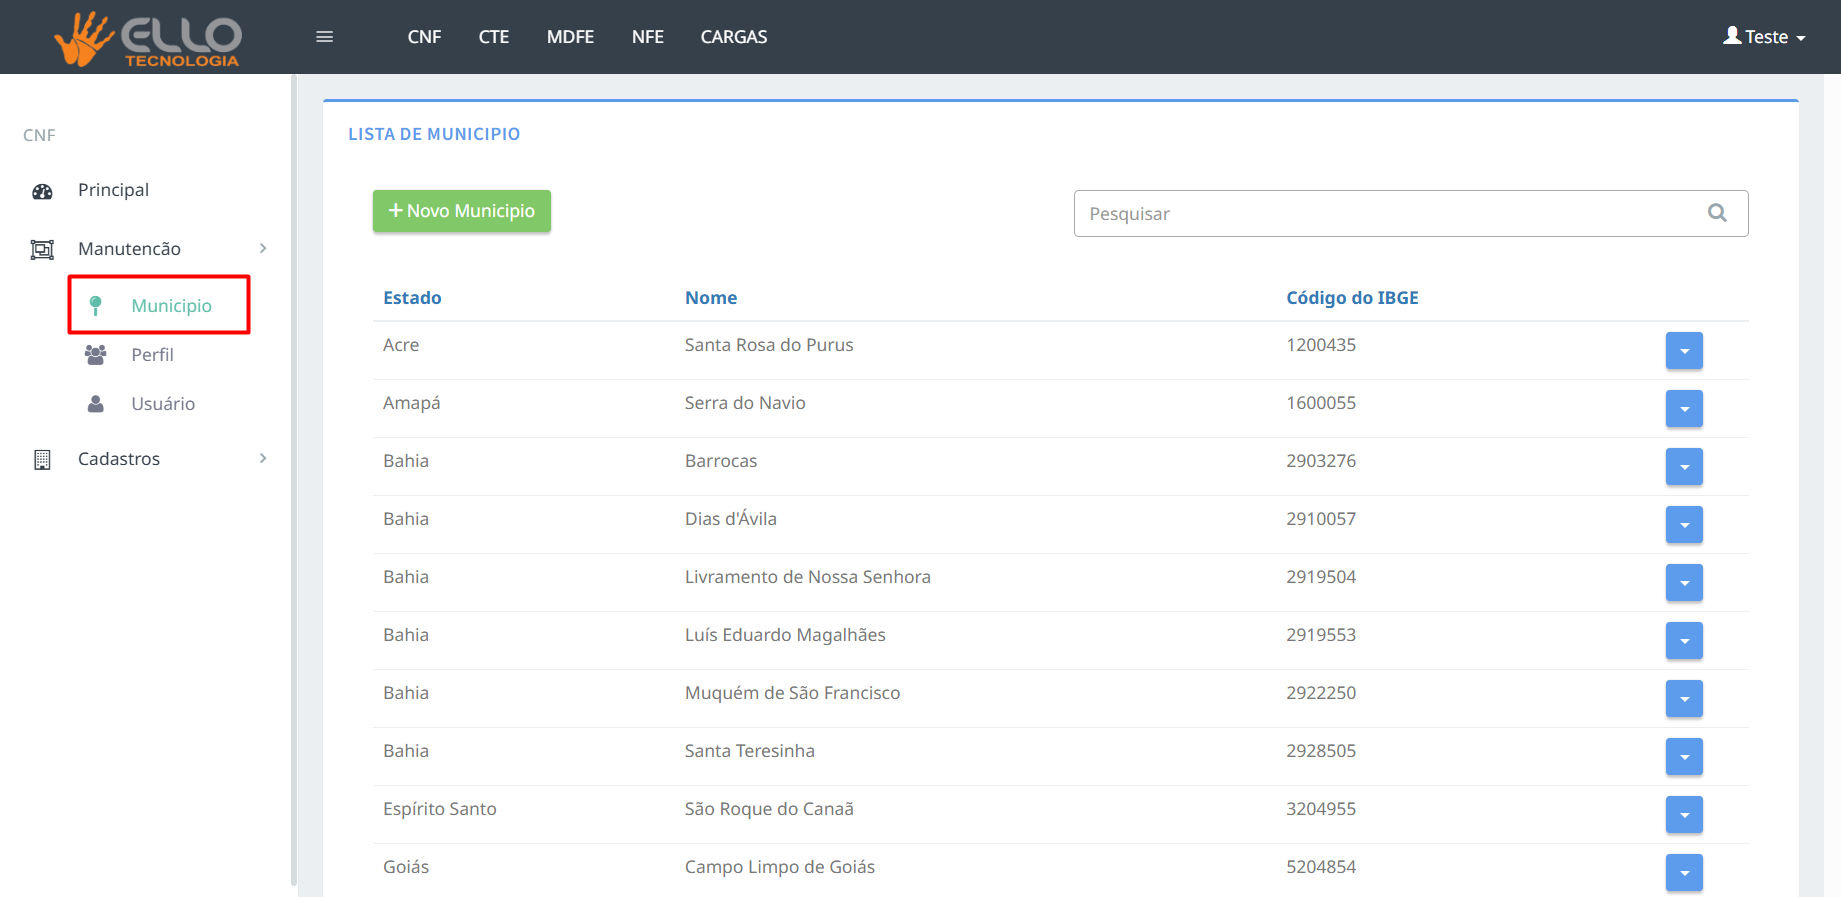Open actions dropdown for São Roque do Canaã

click(1684, 815)
